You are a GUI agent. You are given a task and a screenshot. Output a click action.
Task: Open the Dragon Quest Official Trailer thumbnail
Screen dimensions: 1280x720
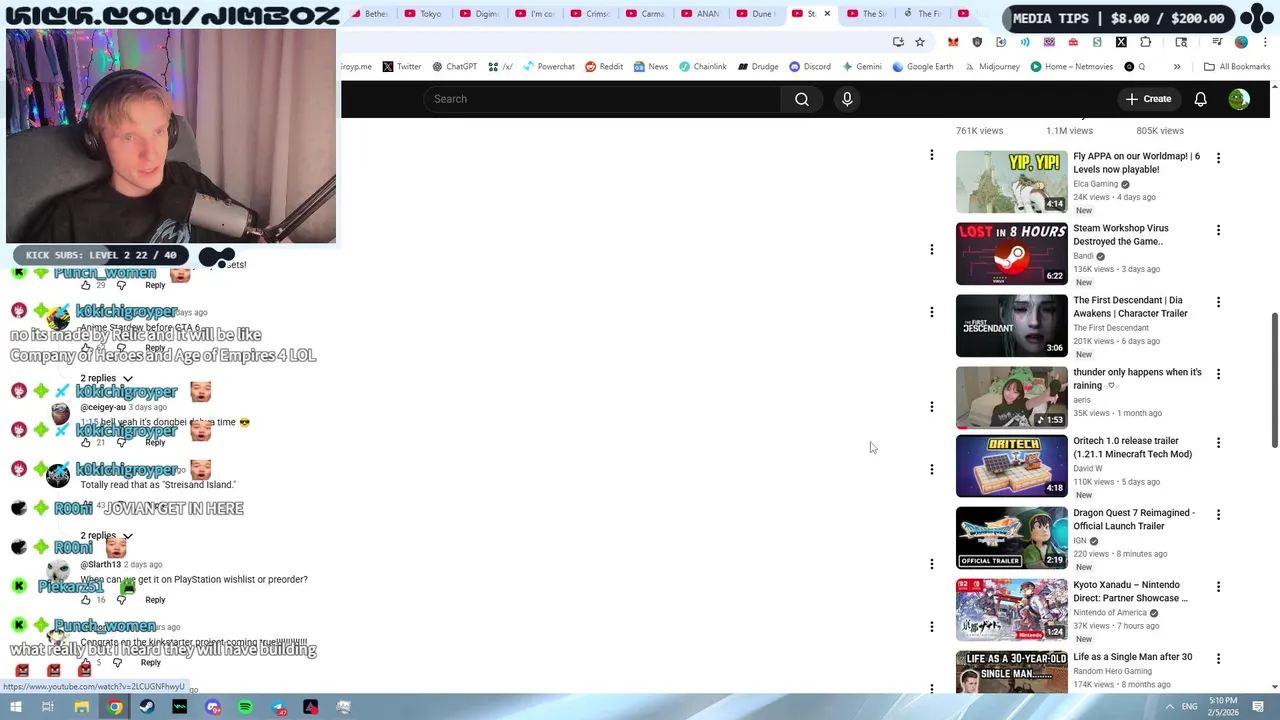(1011, 539)
